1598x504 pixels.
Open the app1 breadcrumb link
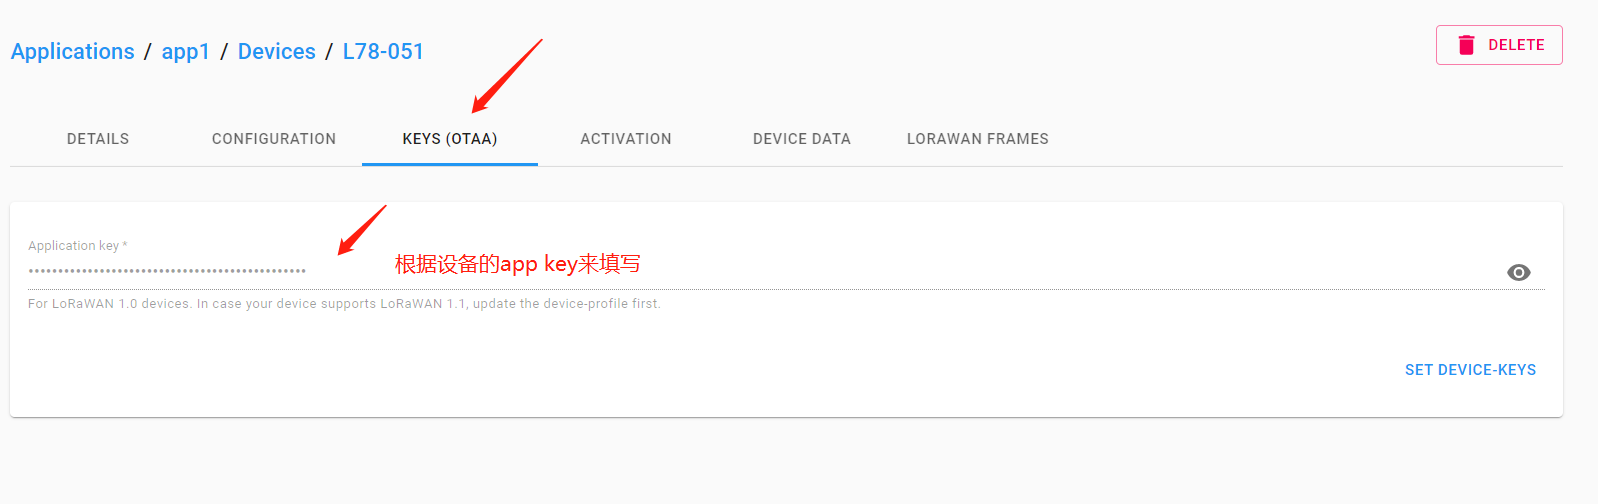pyautogui.click(x=186, y=51)
